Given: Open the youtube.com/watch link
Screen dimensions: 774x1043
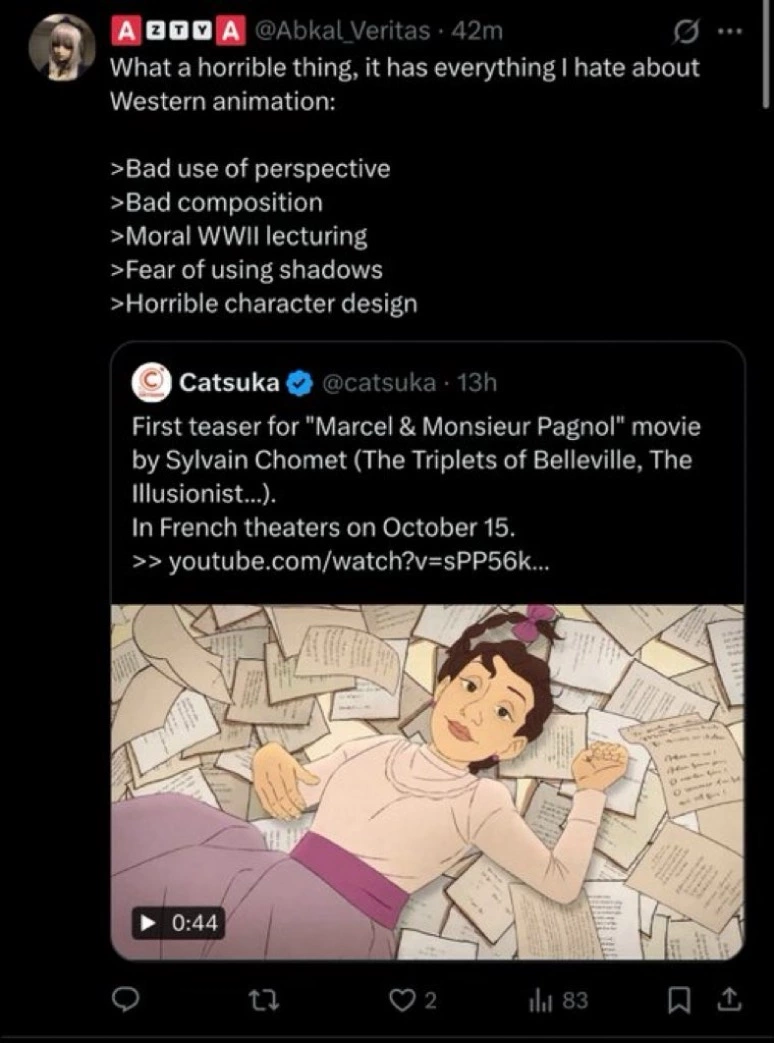Looking at the screenshot, I should click(x=359, y=562).
